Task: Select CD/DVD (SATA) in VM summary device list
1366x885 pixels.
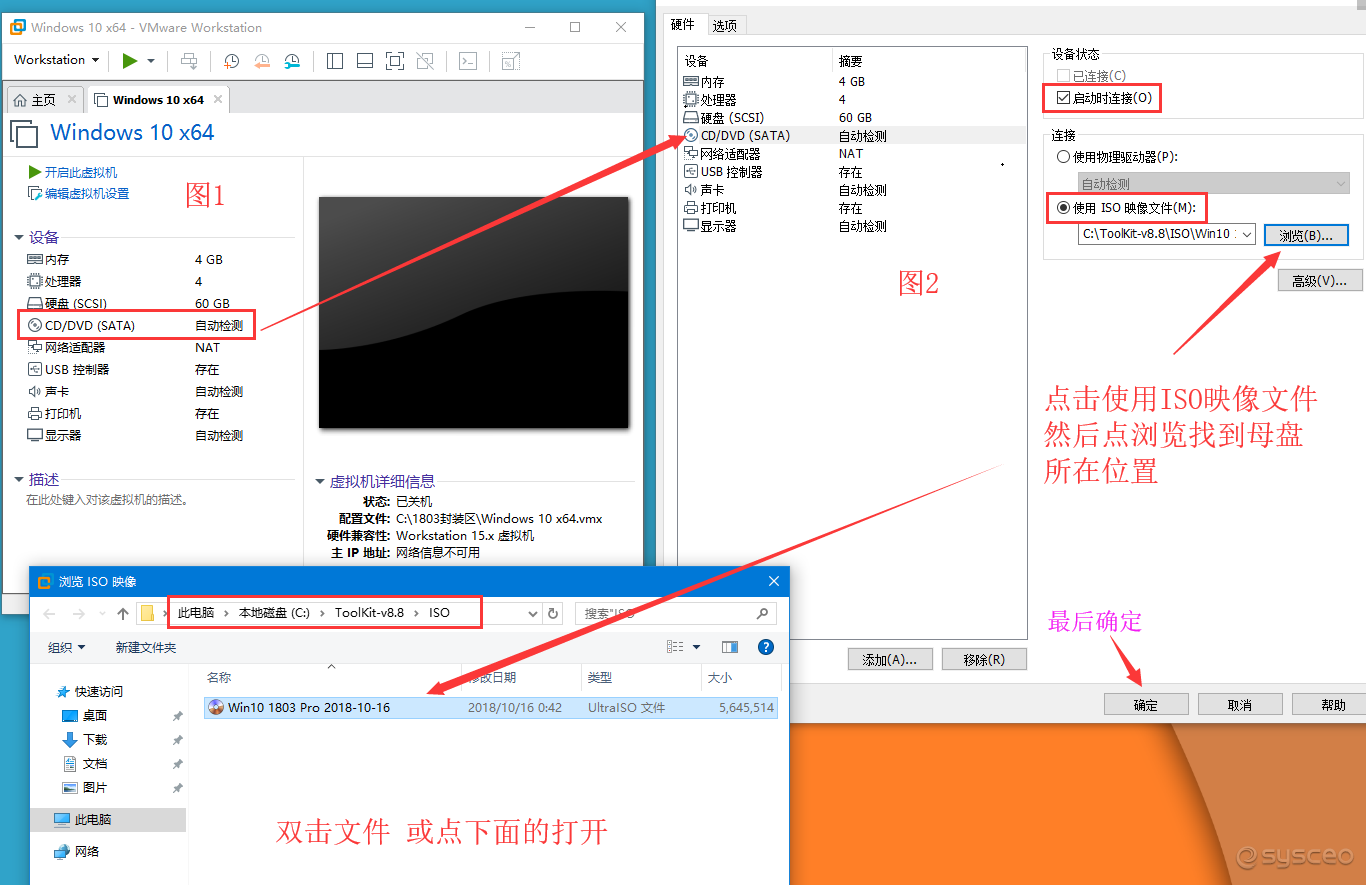Action: (137, 326)
